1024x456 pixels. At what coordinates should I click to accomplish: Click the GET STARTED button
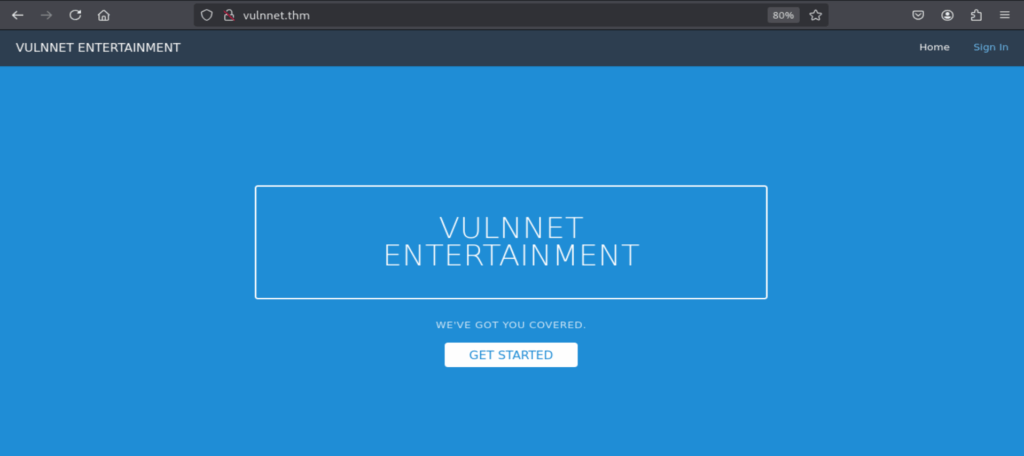pyautogui.click(x=511, y=355)
